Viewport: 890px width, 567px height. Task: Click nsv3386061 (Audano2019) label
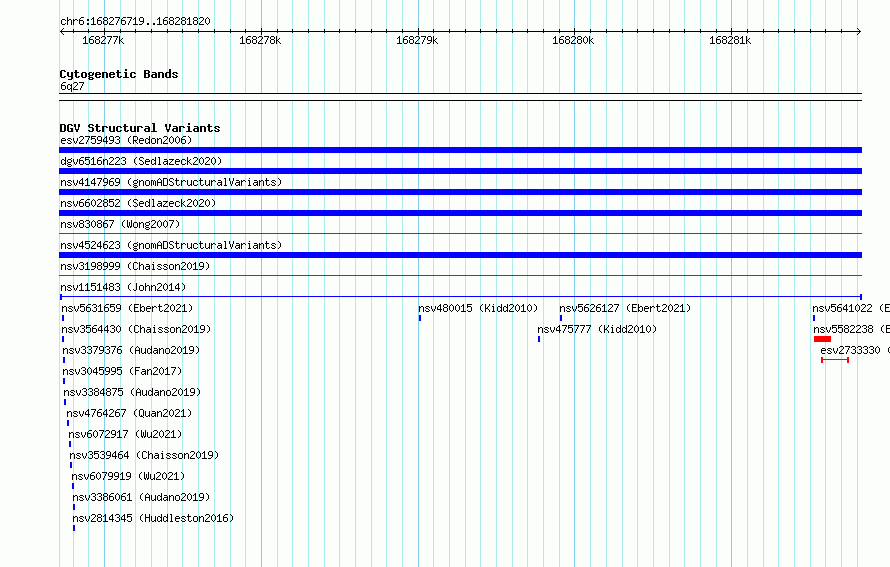(x=141, y=497)
